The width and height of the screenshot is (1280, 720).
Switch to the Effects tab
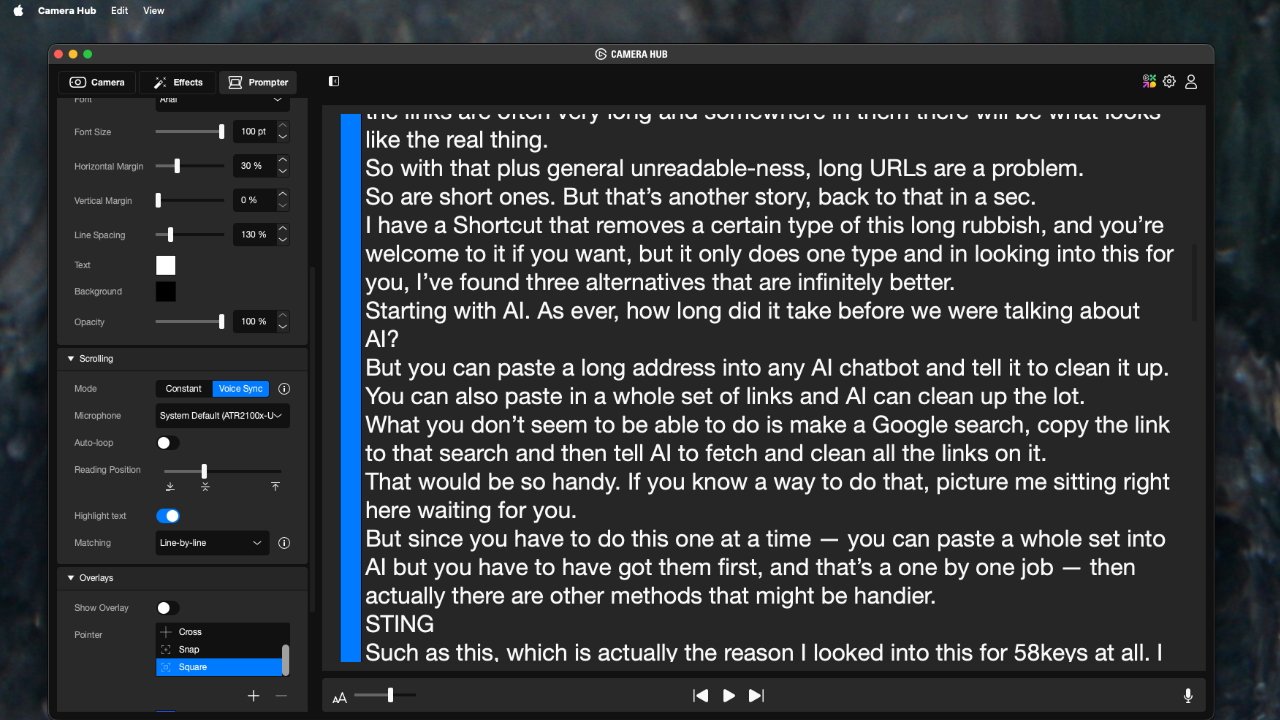(x=178, y=82)
